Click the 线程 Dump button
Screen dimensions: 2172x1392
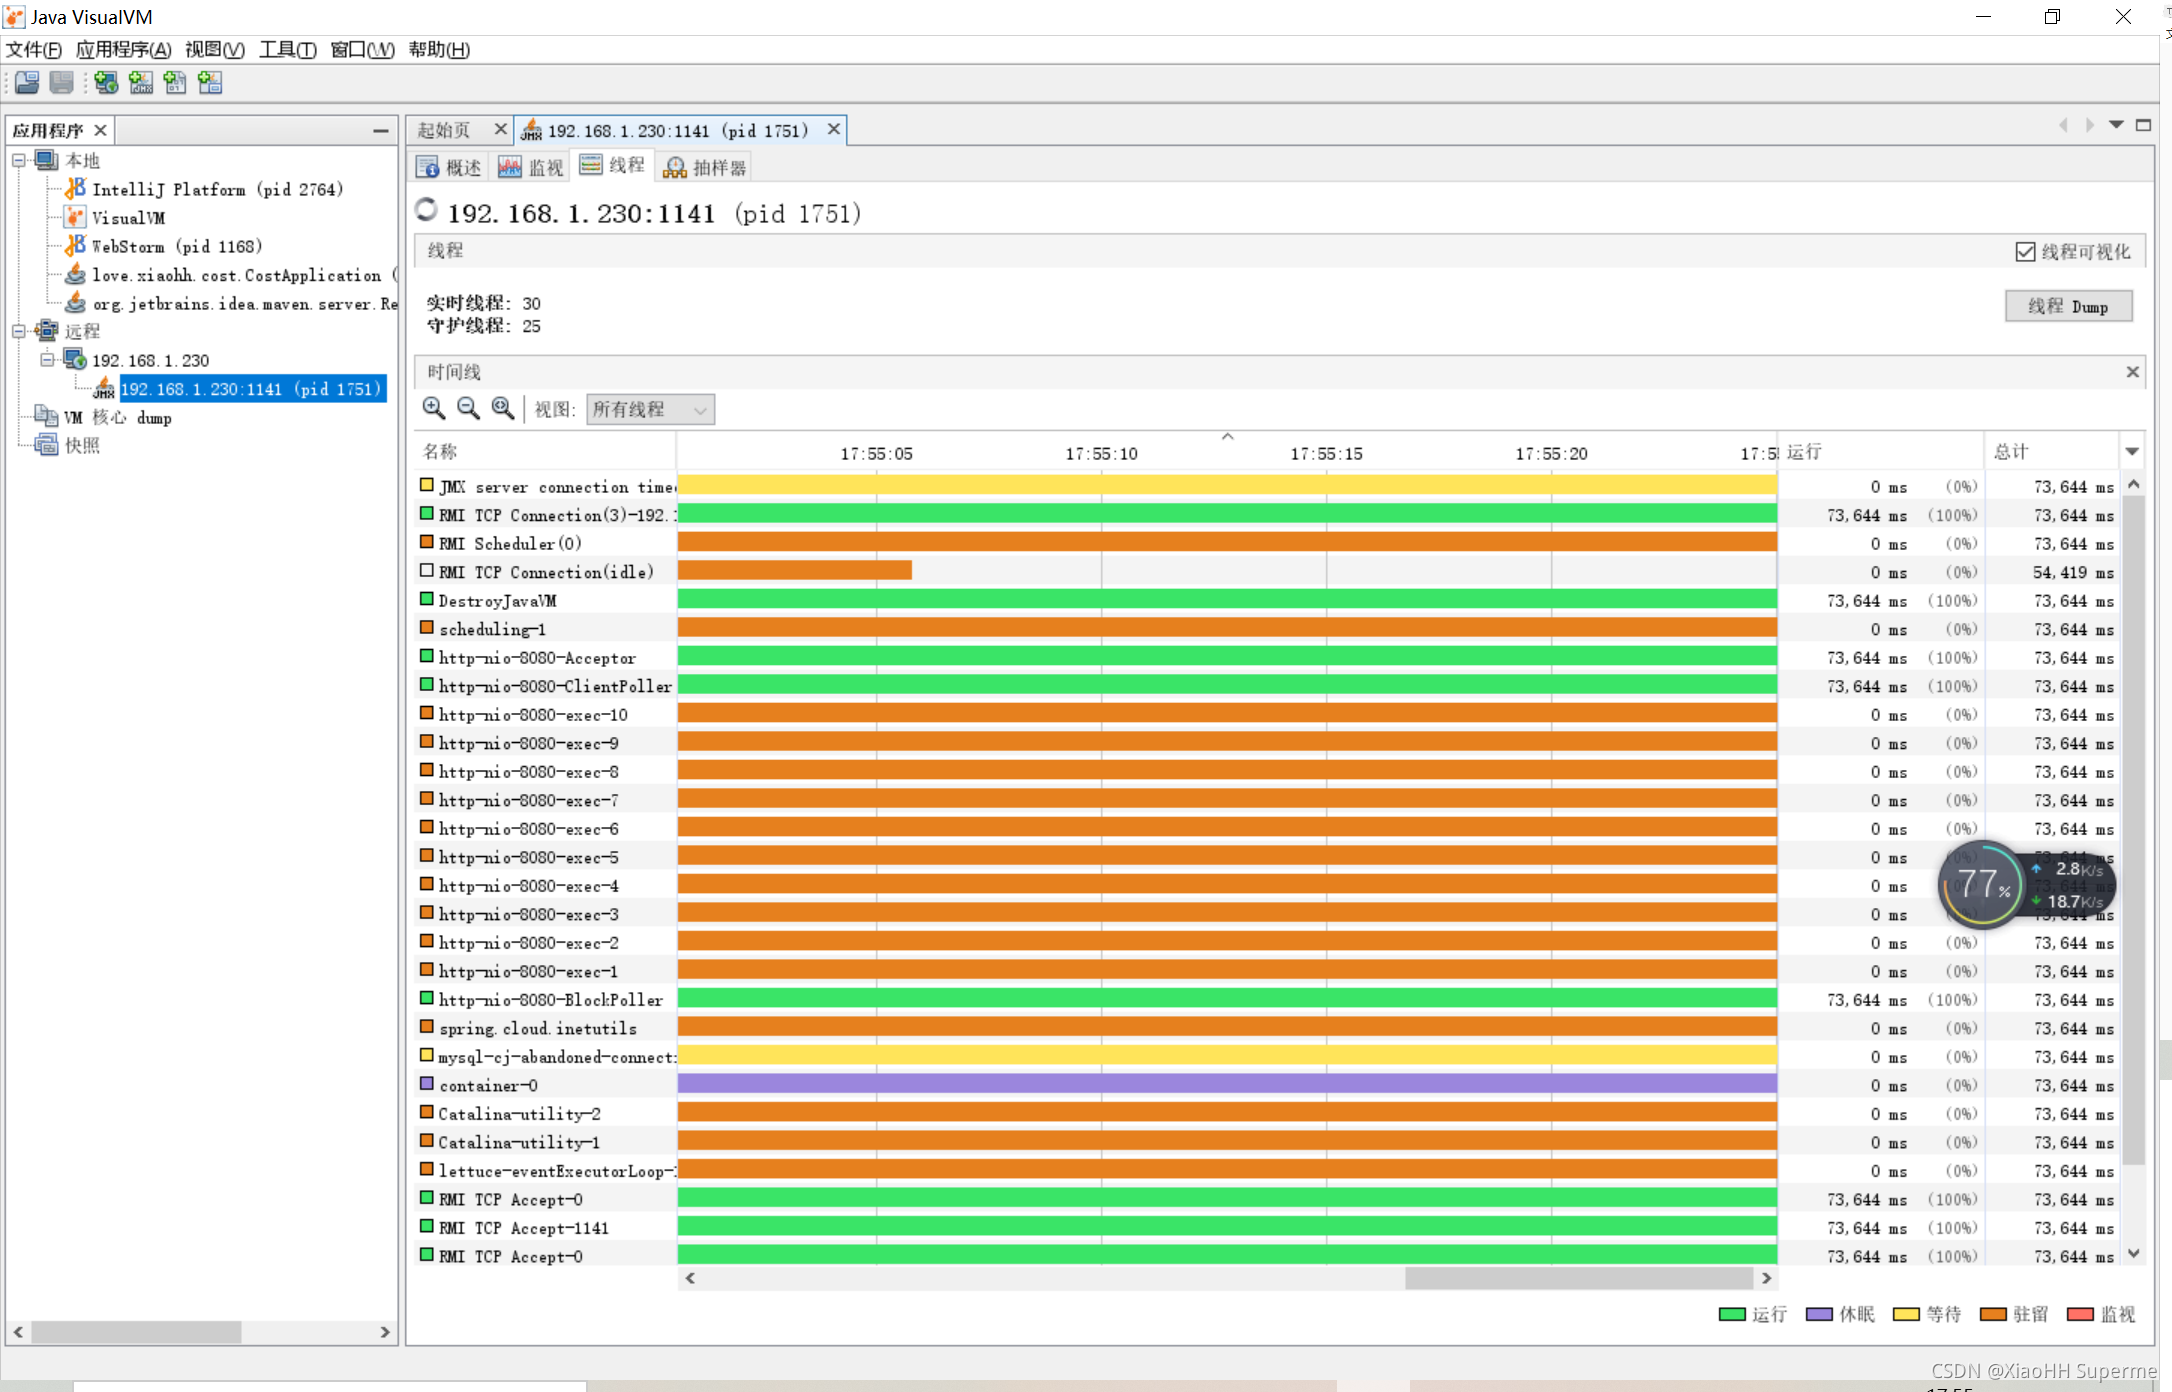[x=2067, y=306]
